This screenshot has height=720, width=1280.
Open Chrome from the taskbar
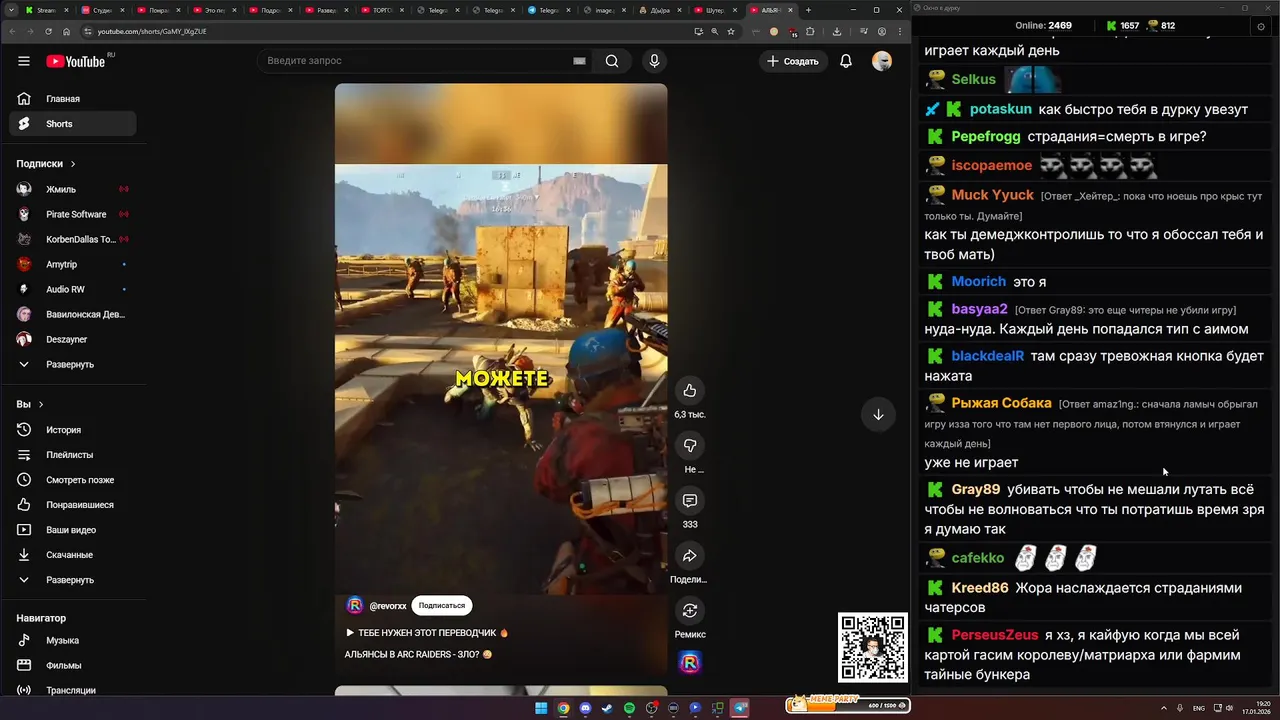[563, 708]
